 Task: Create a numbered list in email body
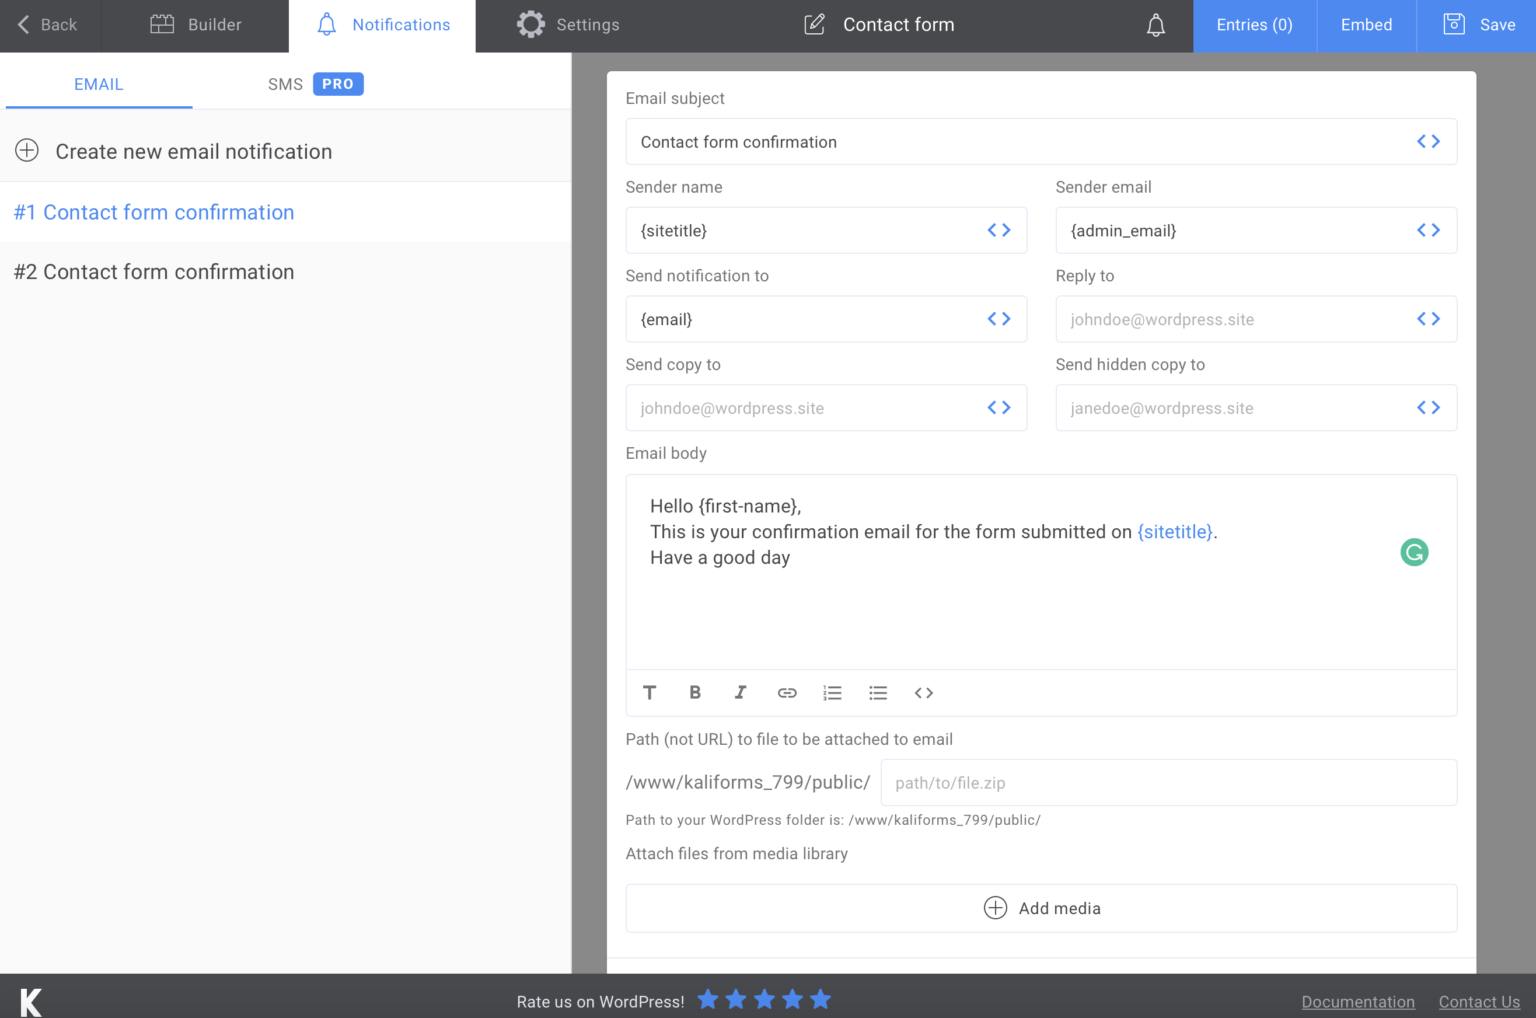point(832,692)
